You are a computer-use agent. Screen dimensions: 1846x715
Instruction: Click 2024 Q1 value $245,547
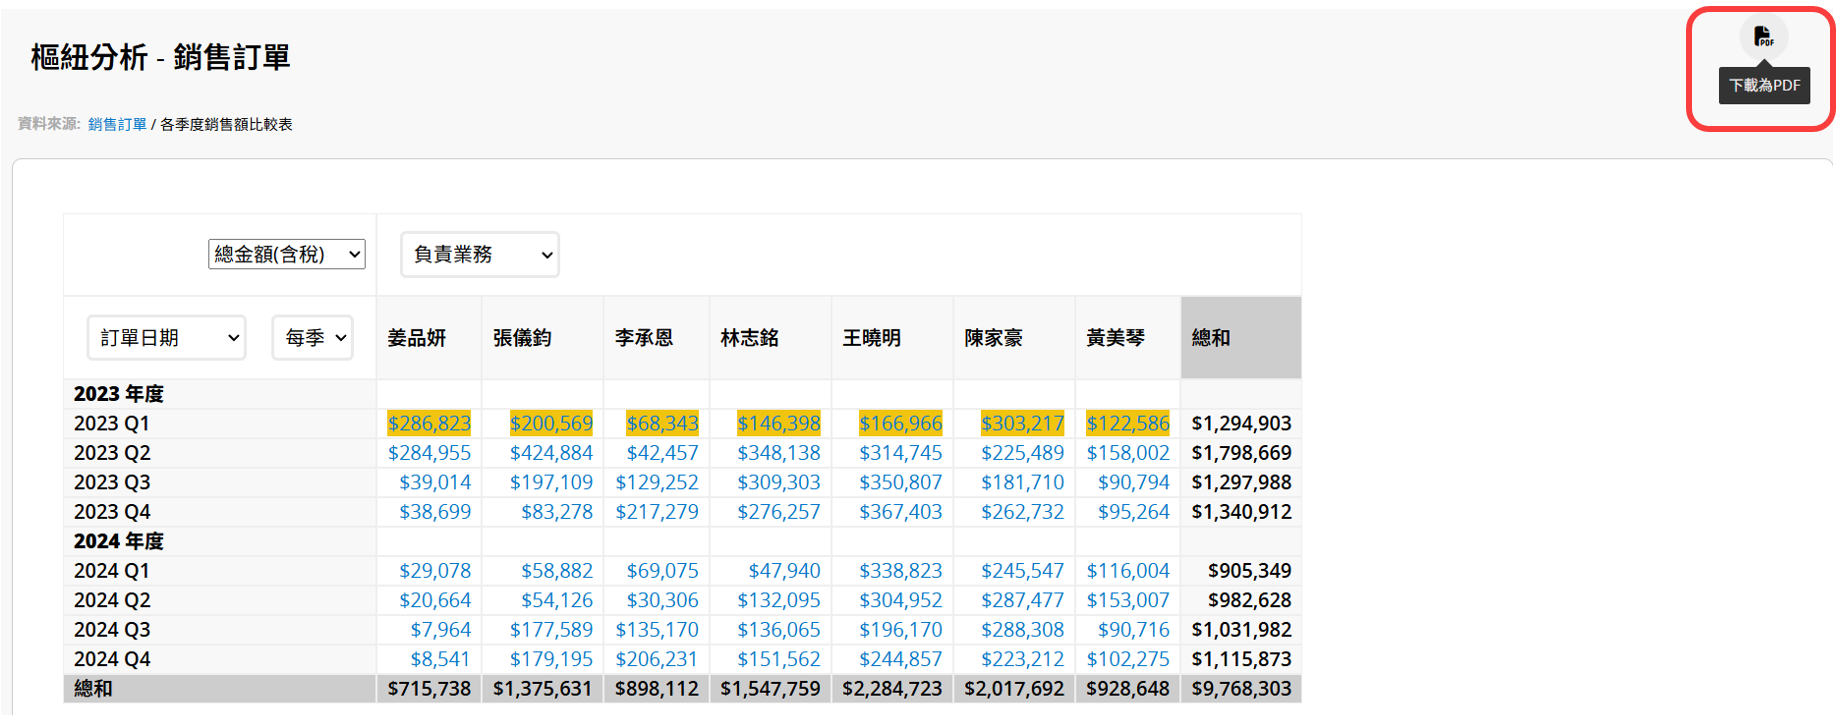pos(1022,571)
